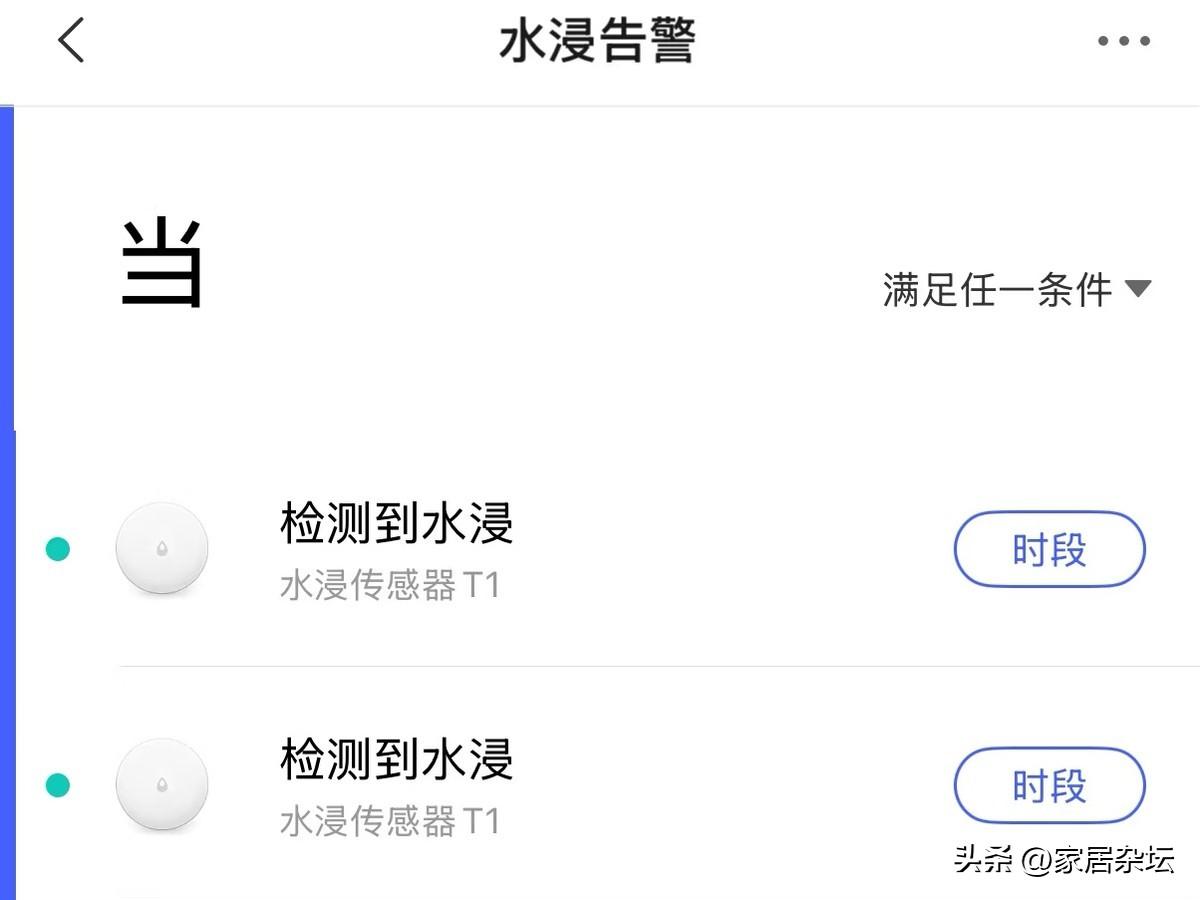Click the green status dot of second condition
The height and width of the screenshot is (900, 1200).
(x=58, y=785)
